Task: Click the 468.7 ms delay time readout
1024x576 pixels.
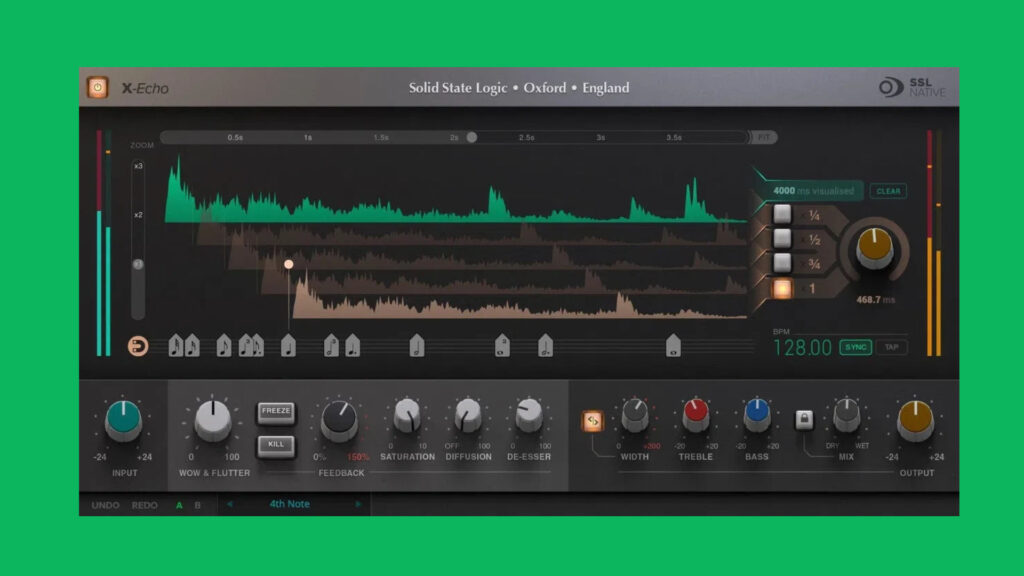Action: pyautogui.click(x=876, y=300)
